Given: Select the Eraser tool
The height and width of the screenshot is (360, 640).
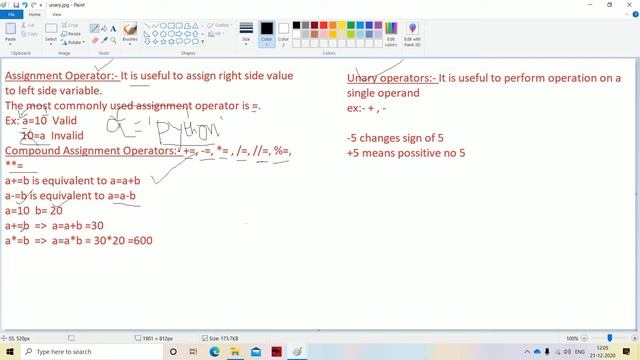Looking at the screenshot, I should 95,40.
